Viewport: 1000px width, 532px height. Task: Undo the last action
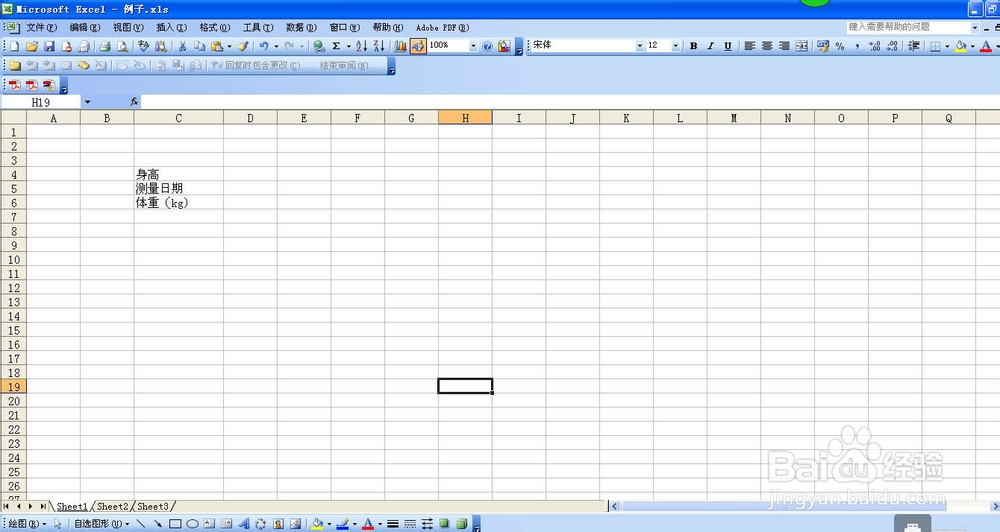pos(263,46)
